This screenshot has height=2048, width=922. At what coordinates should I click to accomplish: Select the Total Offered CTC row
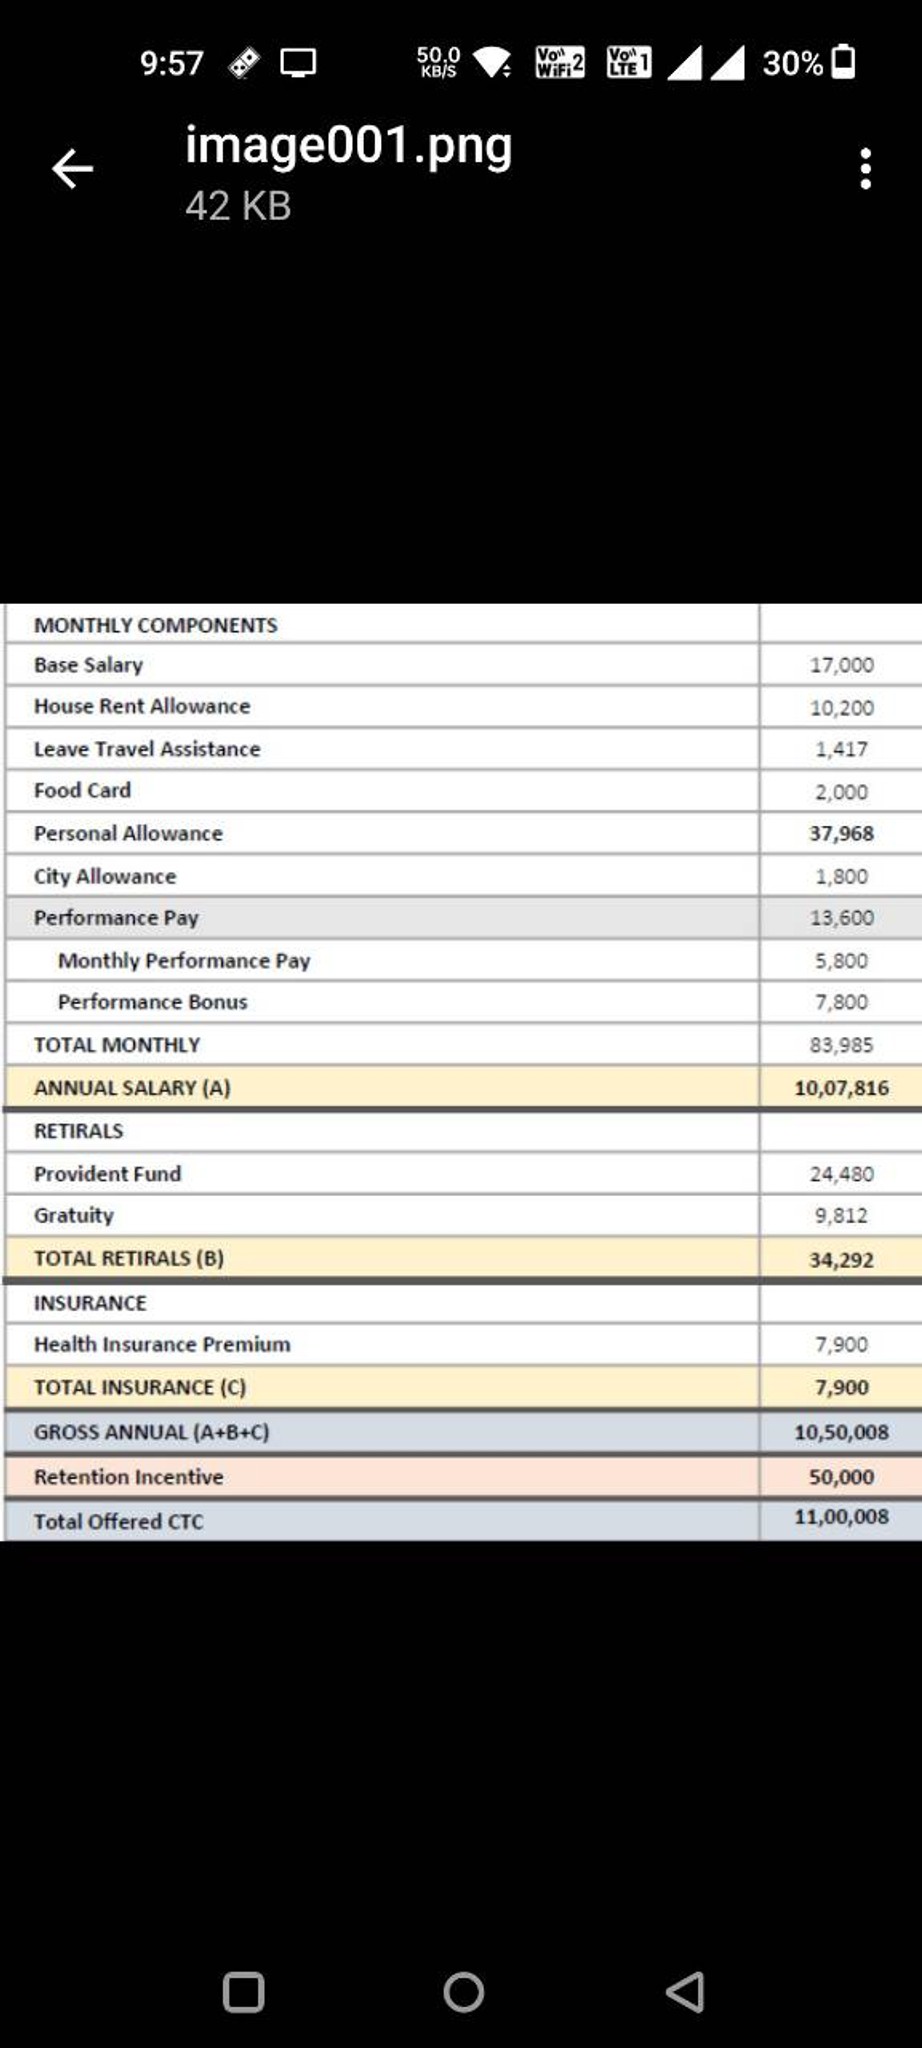(380, 1521)
